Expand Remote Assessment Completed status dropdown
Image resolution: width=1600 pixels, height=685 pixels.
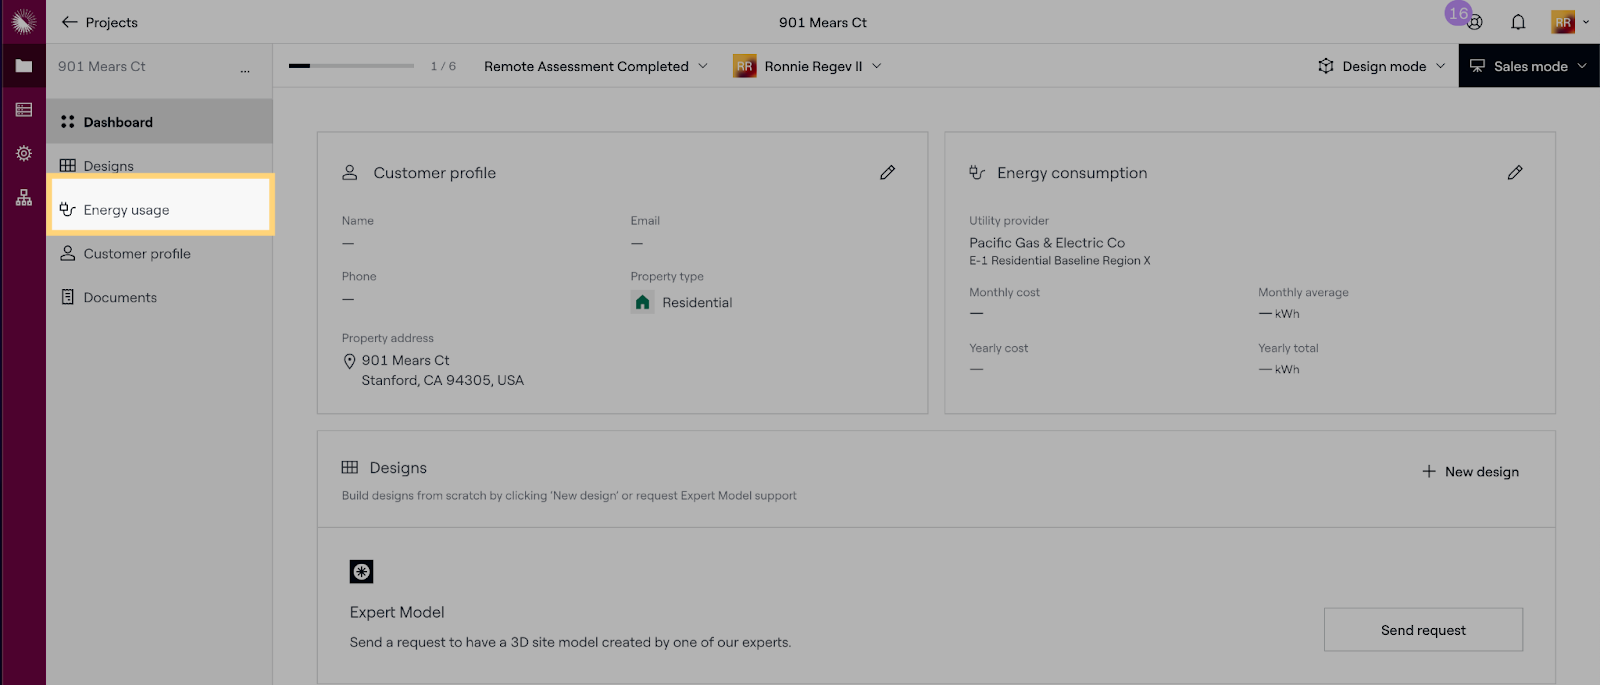pos(596,66)
